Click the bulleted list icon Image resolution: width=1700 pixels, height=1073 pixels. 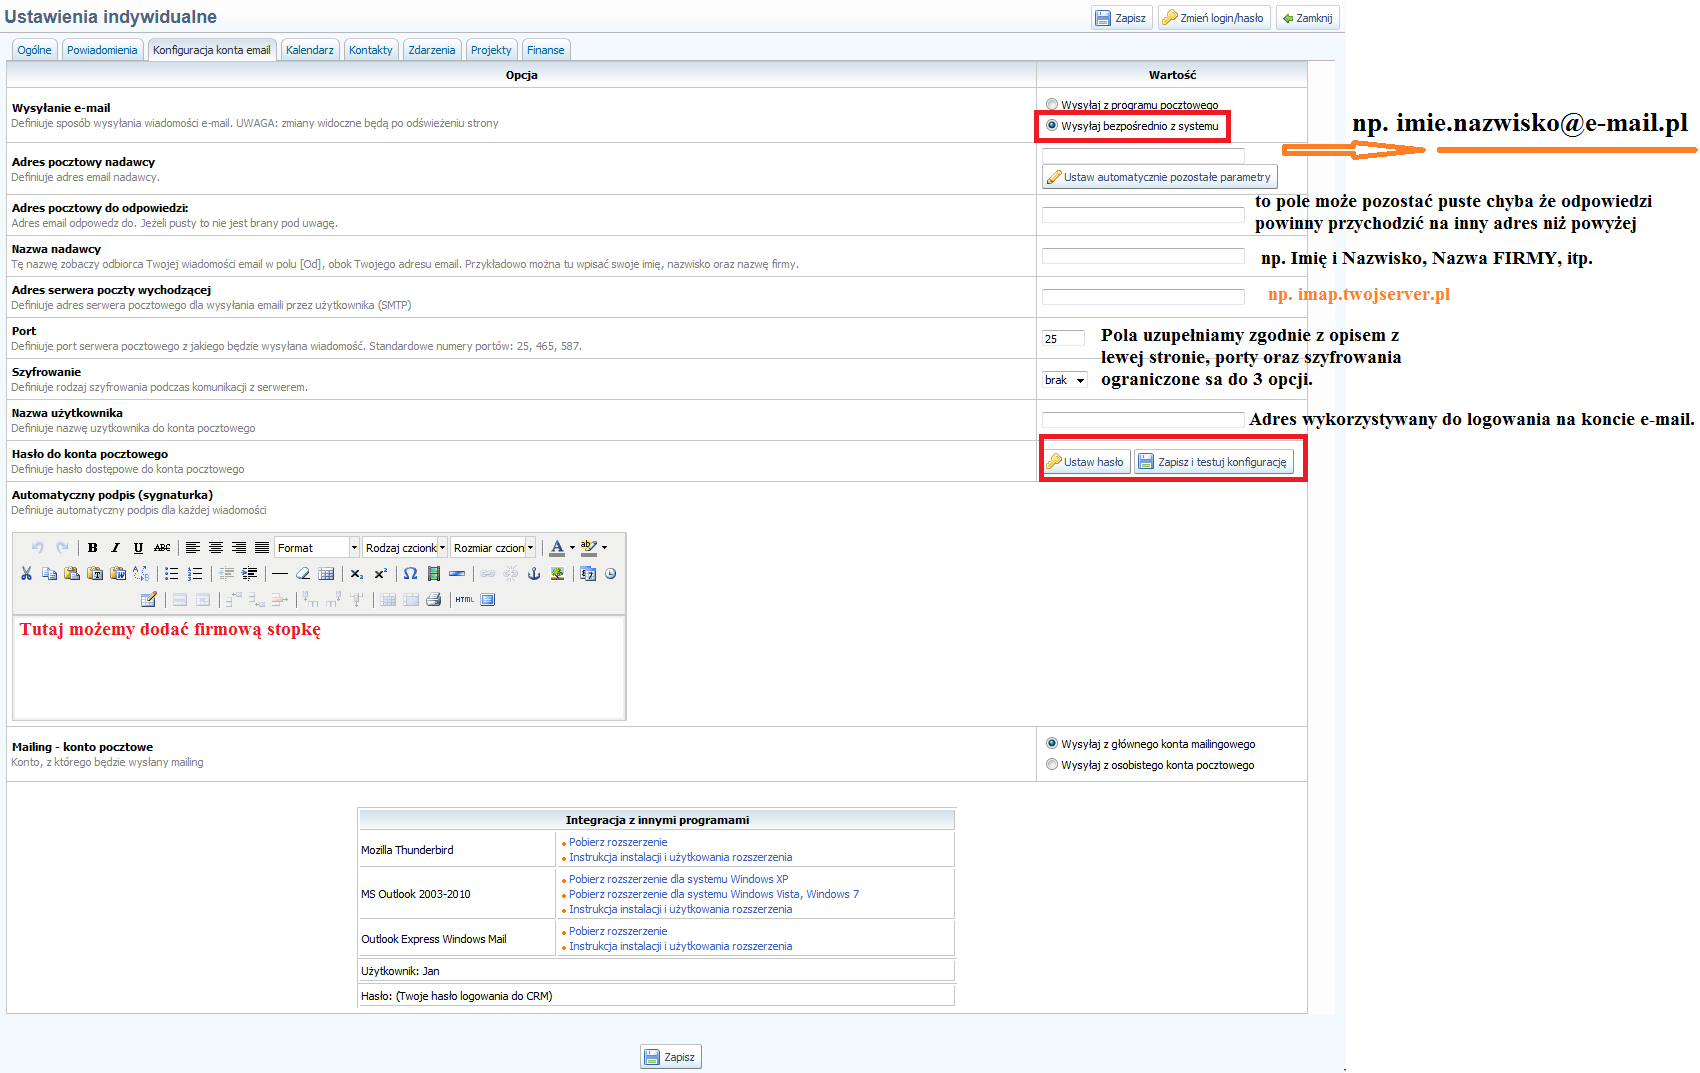pyautogui.click(x=172, y=574)
